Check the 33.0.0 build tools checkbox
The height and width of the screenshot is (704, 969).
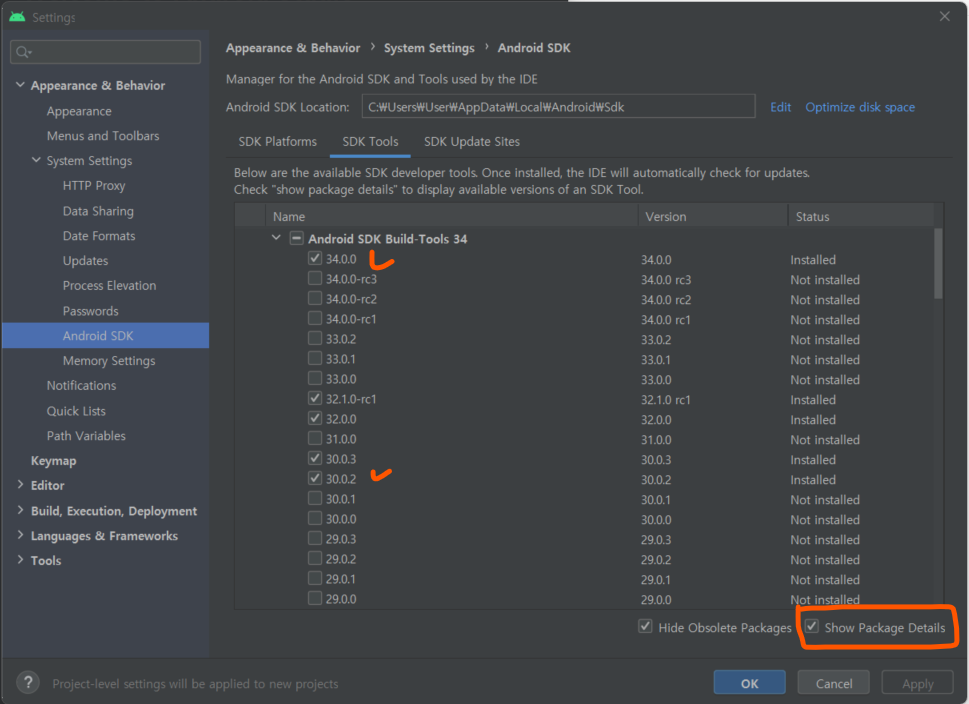(x=315, y=378)
